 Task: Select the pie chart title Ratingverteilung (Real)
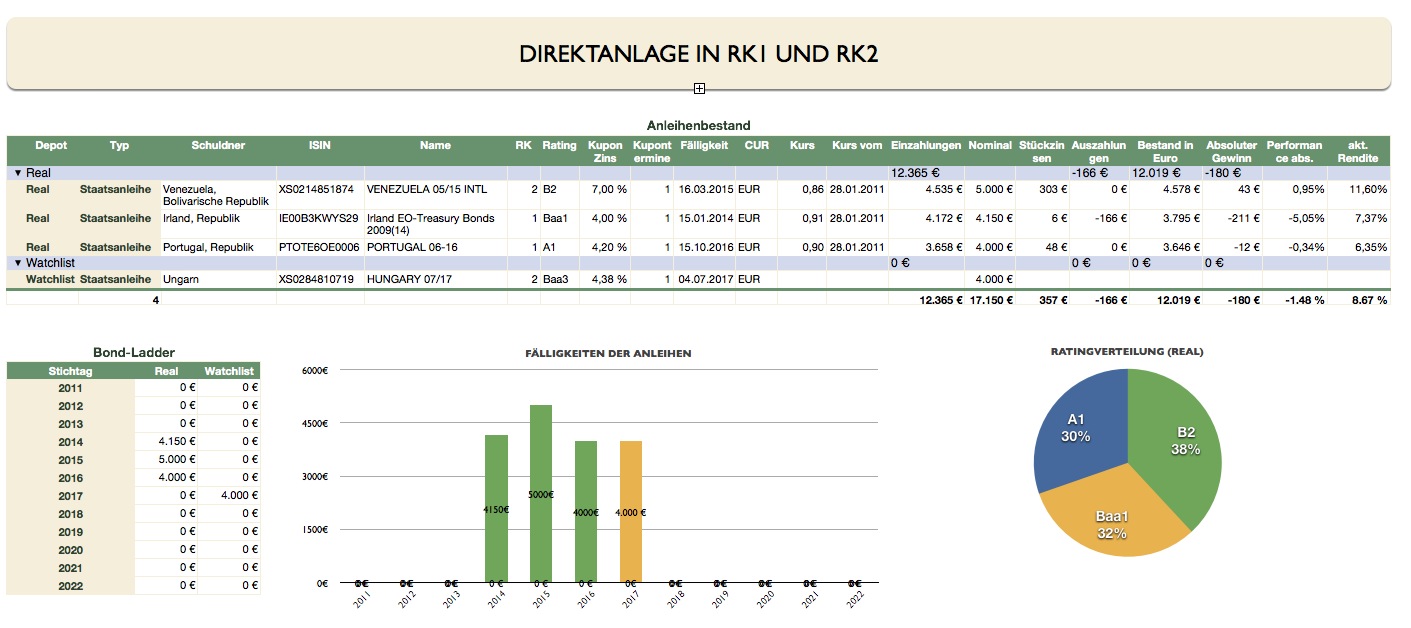(x=1127, y=352)
